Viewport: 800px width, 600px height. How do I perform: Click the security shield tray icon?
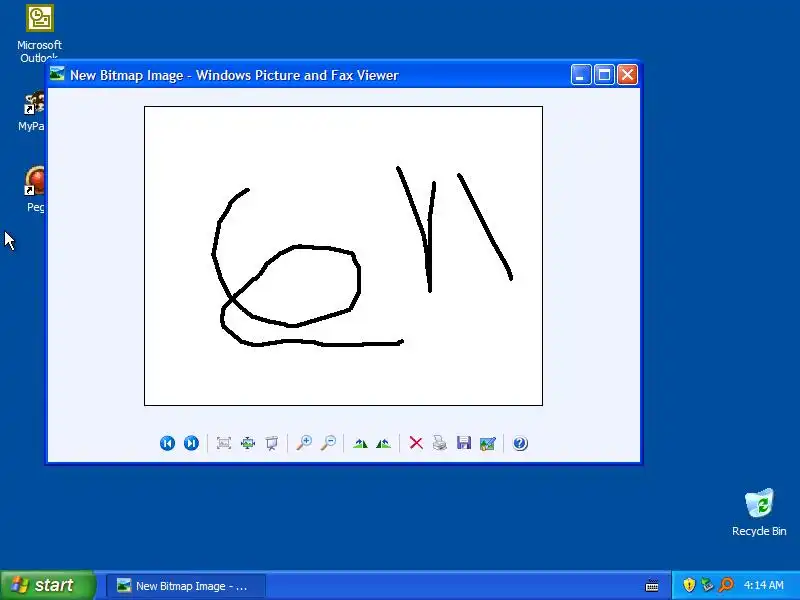click(689, 585)
